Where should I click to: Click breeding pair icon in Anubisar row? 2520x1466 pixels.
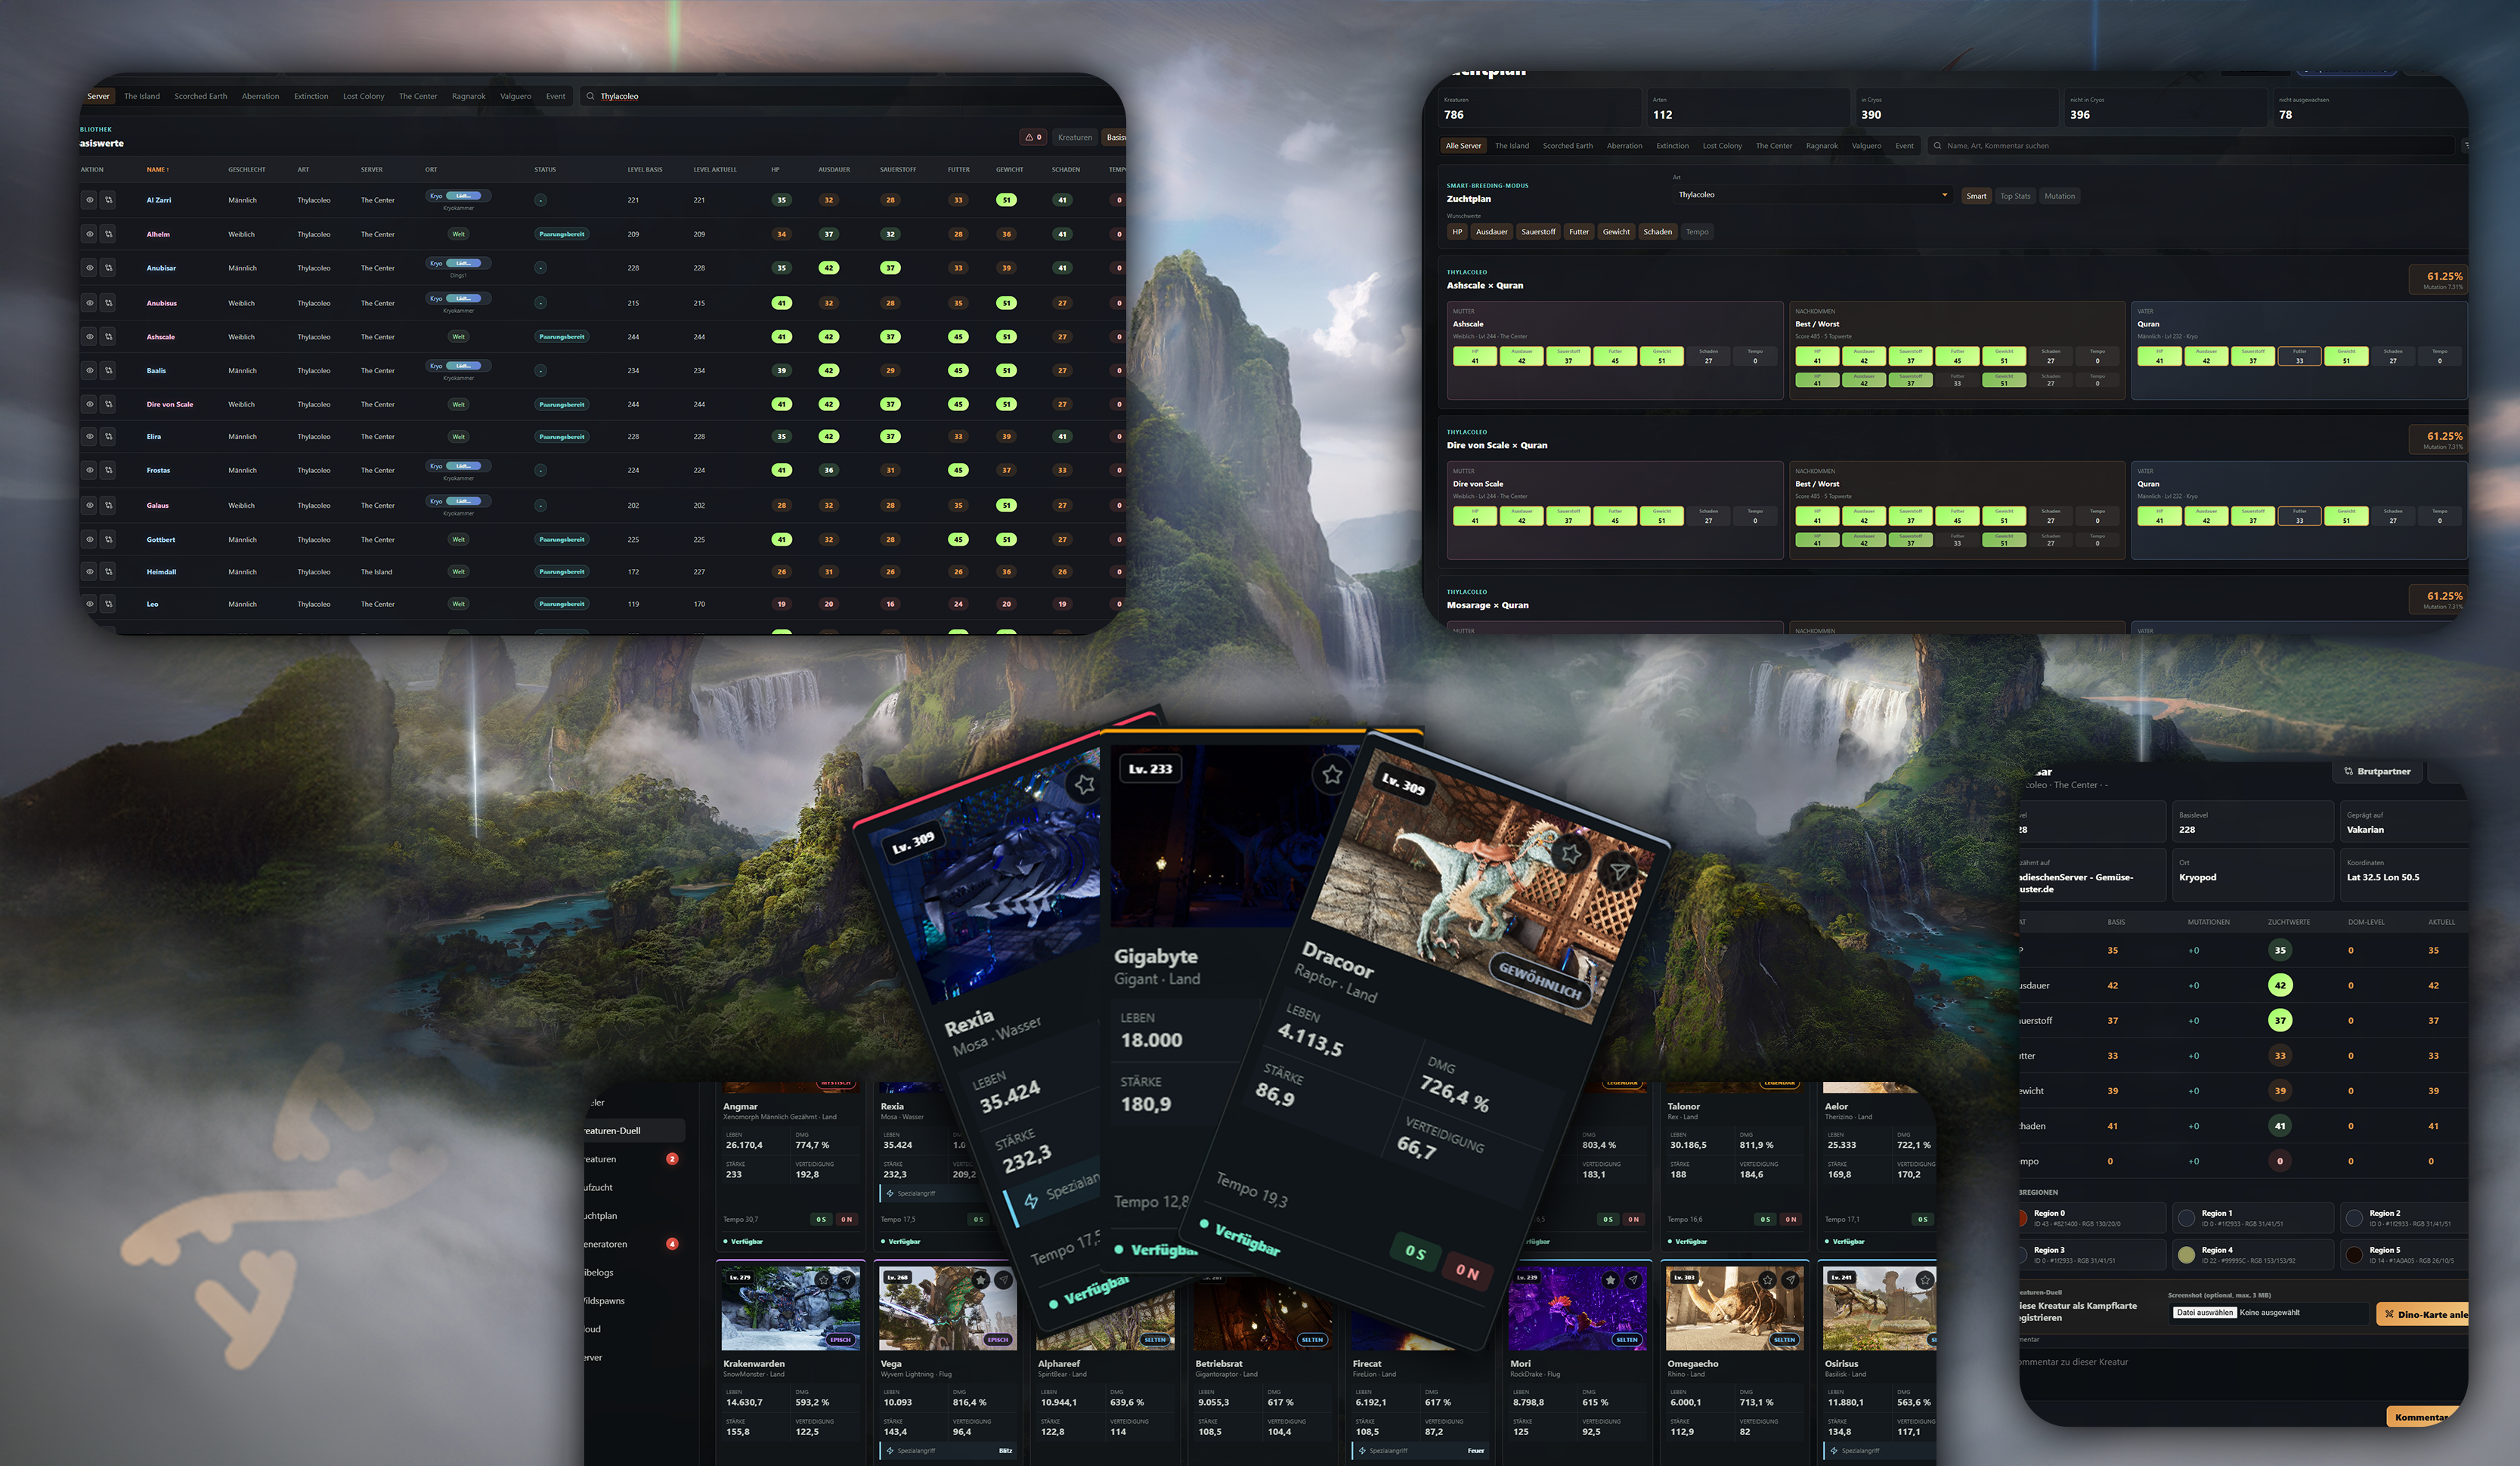coord(108,268)
